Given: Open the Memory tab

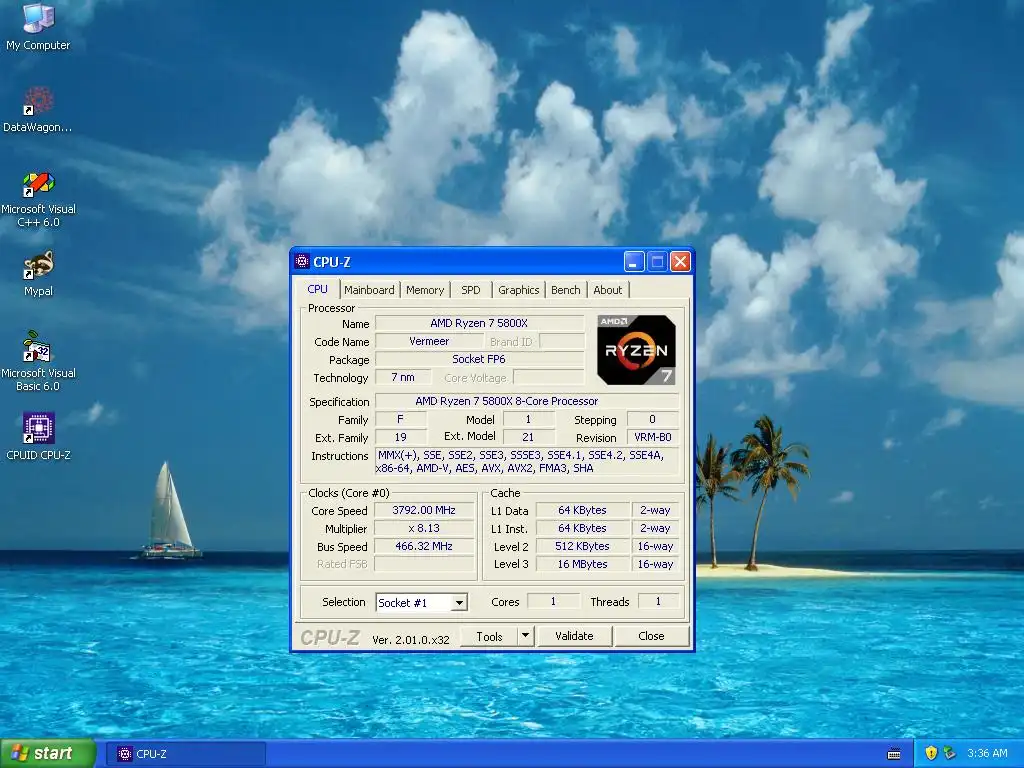Looking at the screenshot, I should (x=425, y=290).
